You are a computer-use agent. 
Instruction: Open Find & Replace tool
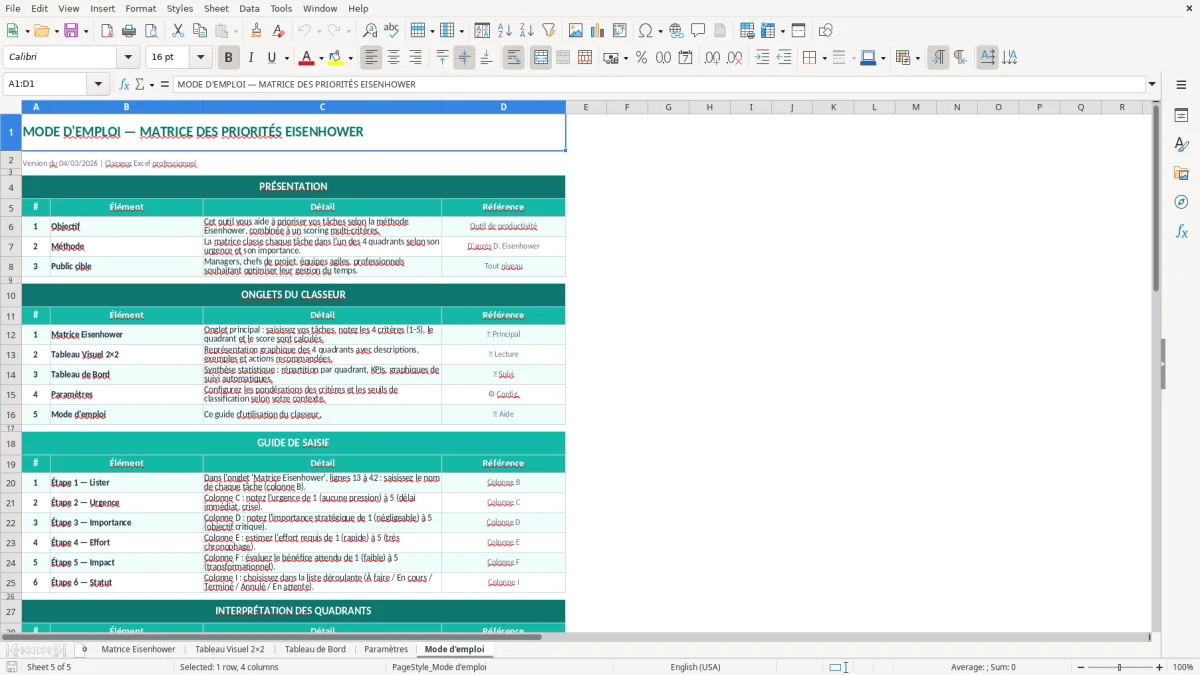pos(370,31)
